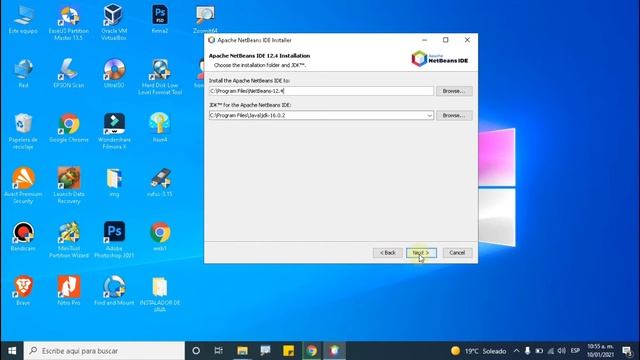Click the taskbar search box
640x360 pixels.
point(104,351)
